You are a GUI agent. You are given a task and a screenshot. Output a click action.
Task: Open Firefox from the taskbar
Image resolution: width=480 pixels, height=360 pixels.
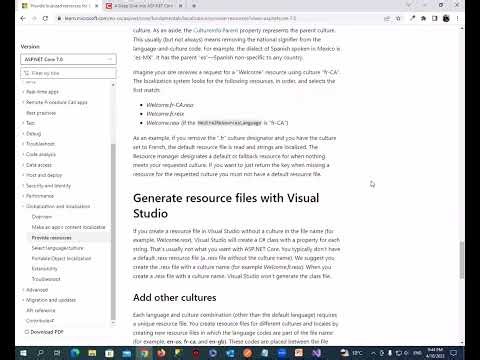pos(161,353)
